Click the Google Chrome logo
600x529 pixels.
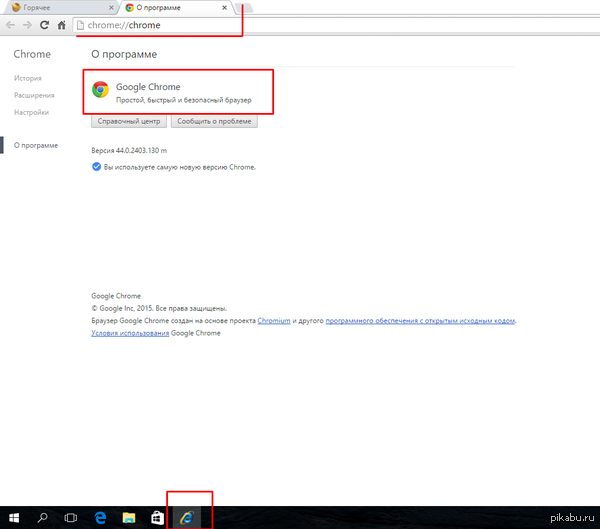100,90
